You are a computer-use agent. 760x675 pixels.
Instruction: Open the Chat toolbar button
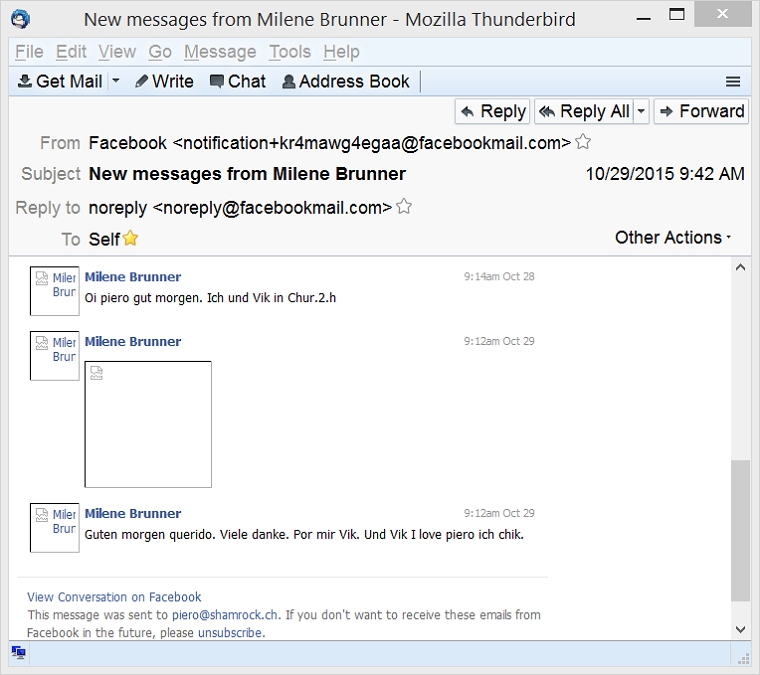[x=237, y=82]
